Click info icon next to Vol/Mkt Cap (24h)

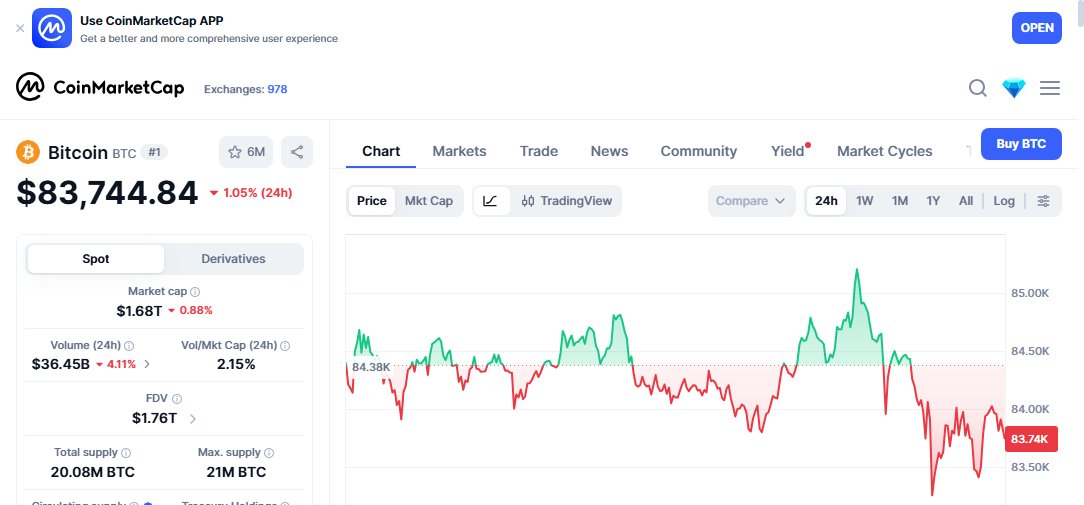(x=285, y=345)
